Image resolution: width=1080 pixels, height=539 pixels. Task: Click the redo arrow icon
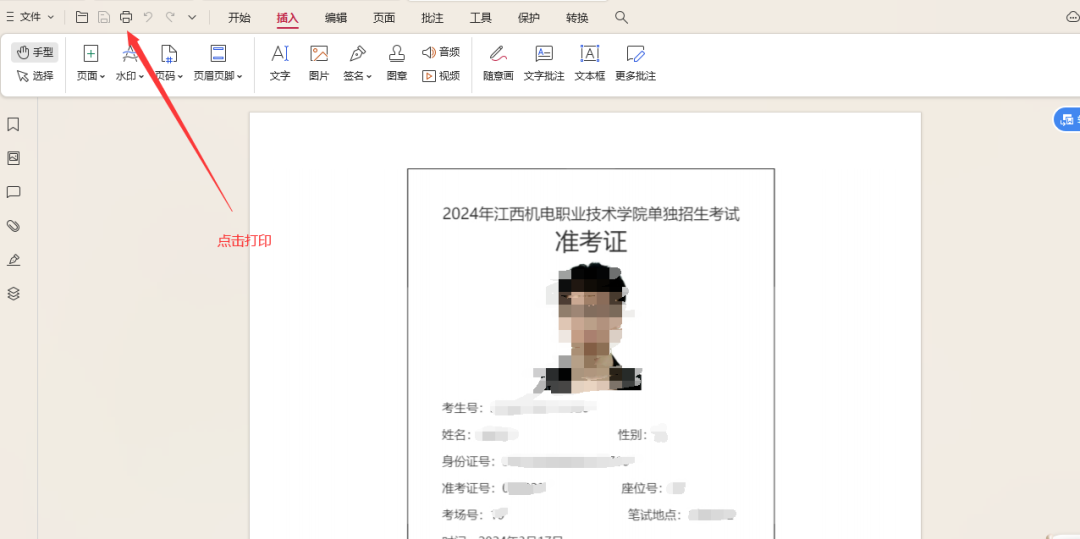[x=169, y=17]
